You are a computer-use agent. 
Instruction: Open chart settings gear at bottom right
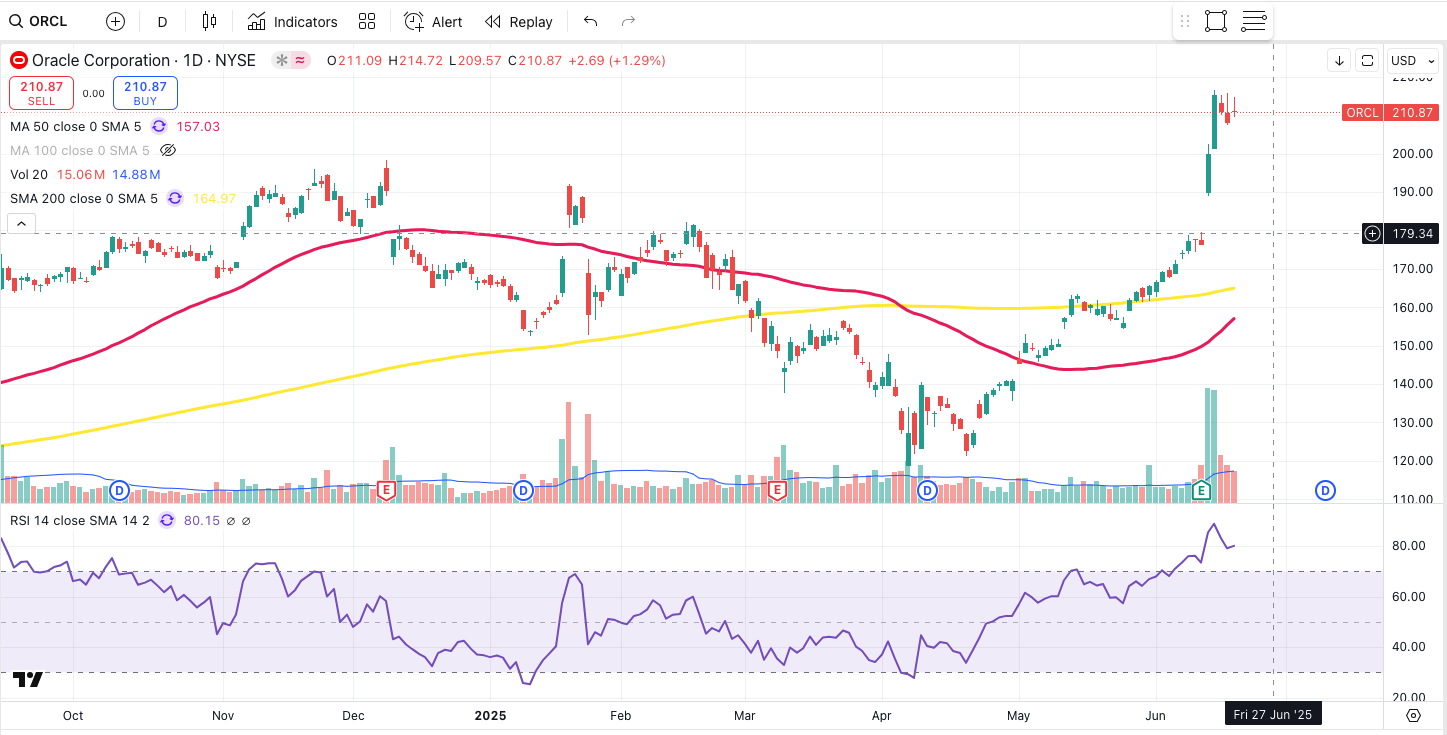(x=1413, y=715)
